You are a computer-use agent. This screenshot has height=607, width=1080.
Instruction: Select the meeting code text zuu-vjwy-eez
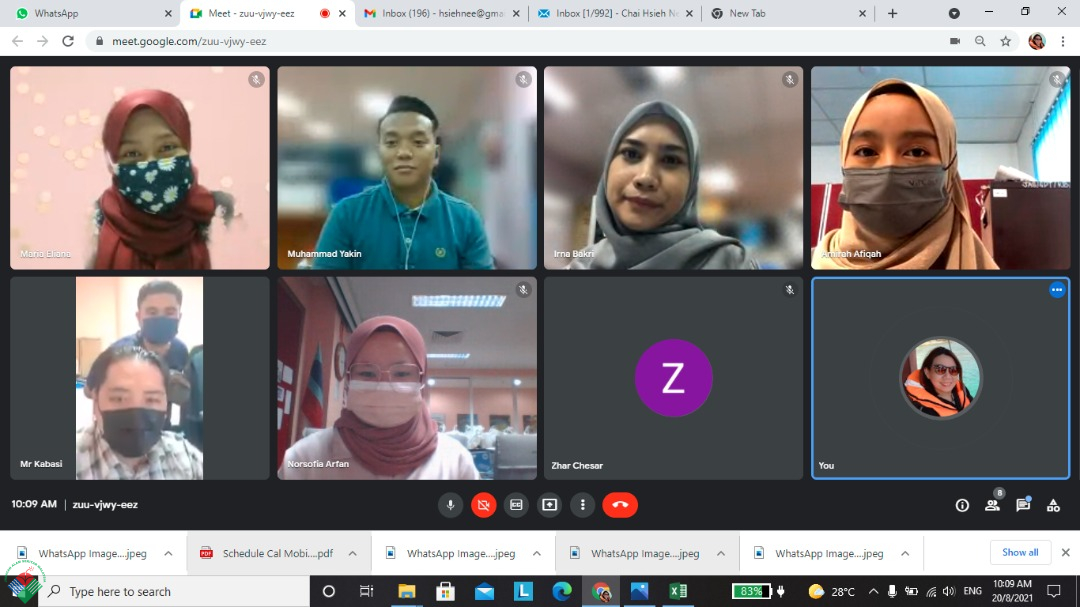(105, 504)
